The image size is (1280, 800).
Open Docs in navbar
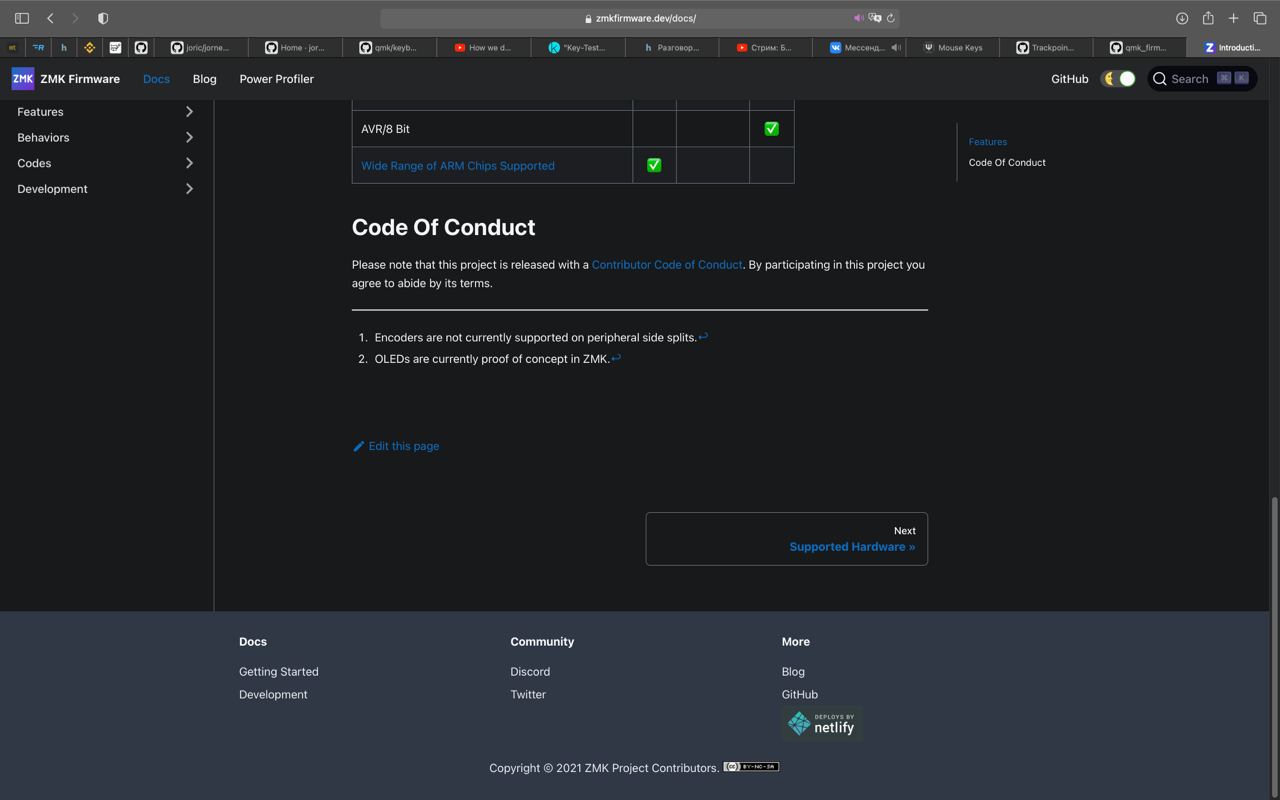point(156,79)
